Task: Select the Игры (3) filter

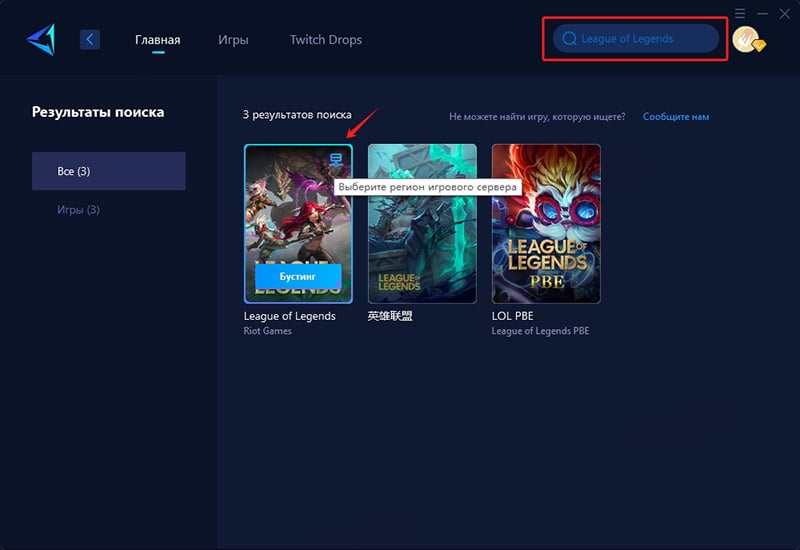Action: pos(78,210)
